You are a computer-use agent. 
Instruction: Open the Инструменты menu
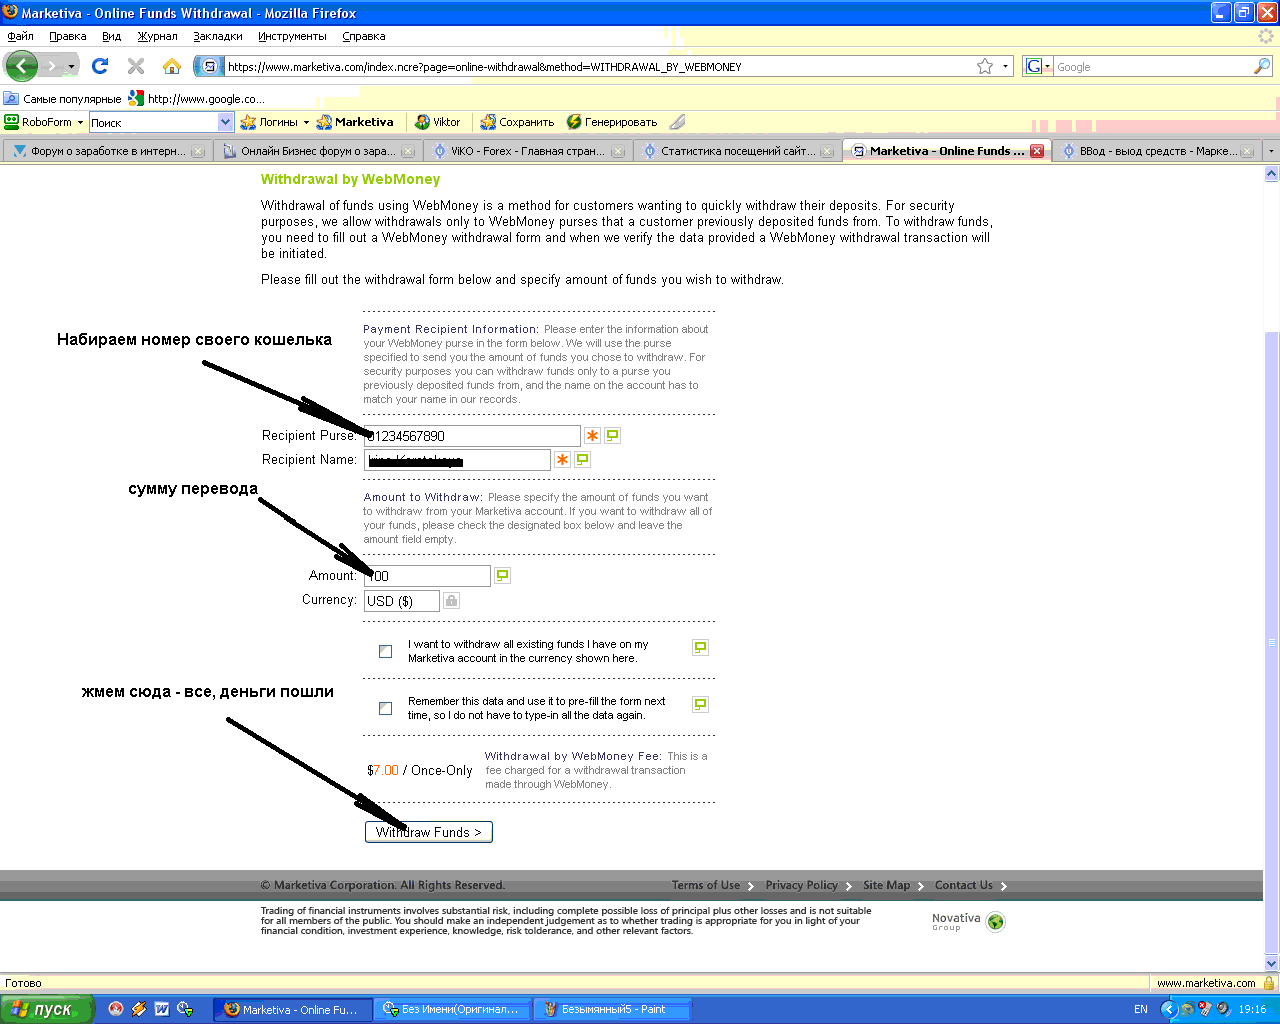292,36
